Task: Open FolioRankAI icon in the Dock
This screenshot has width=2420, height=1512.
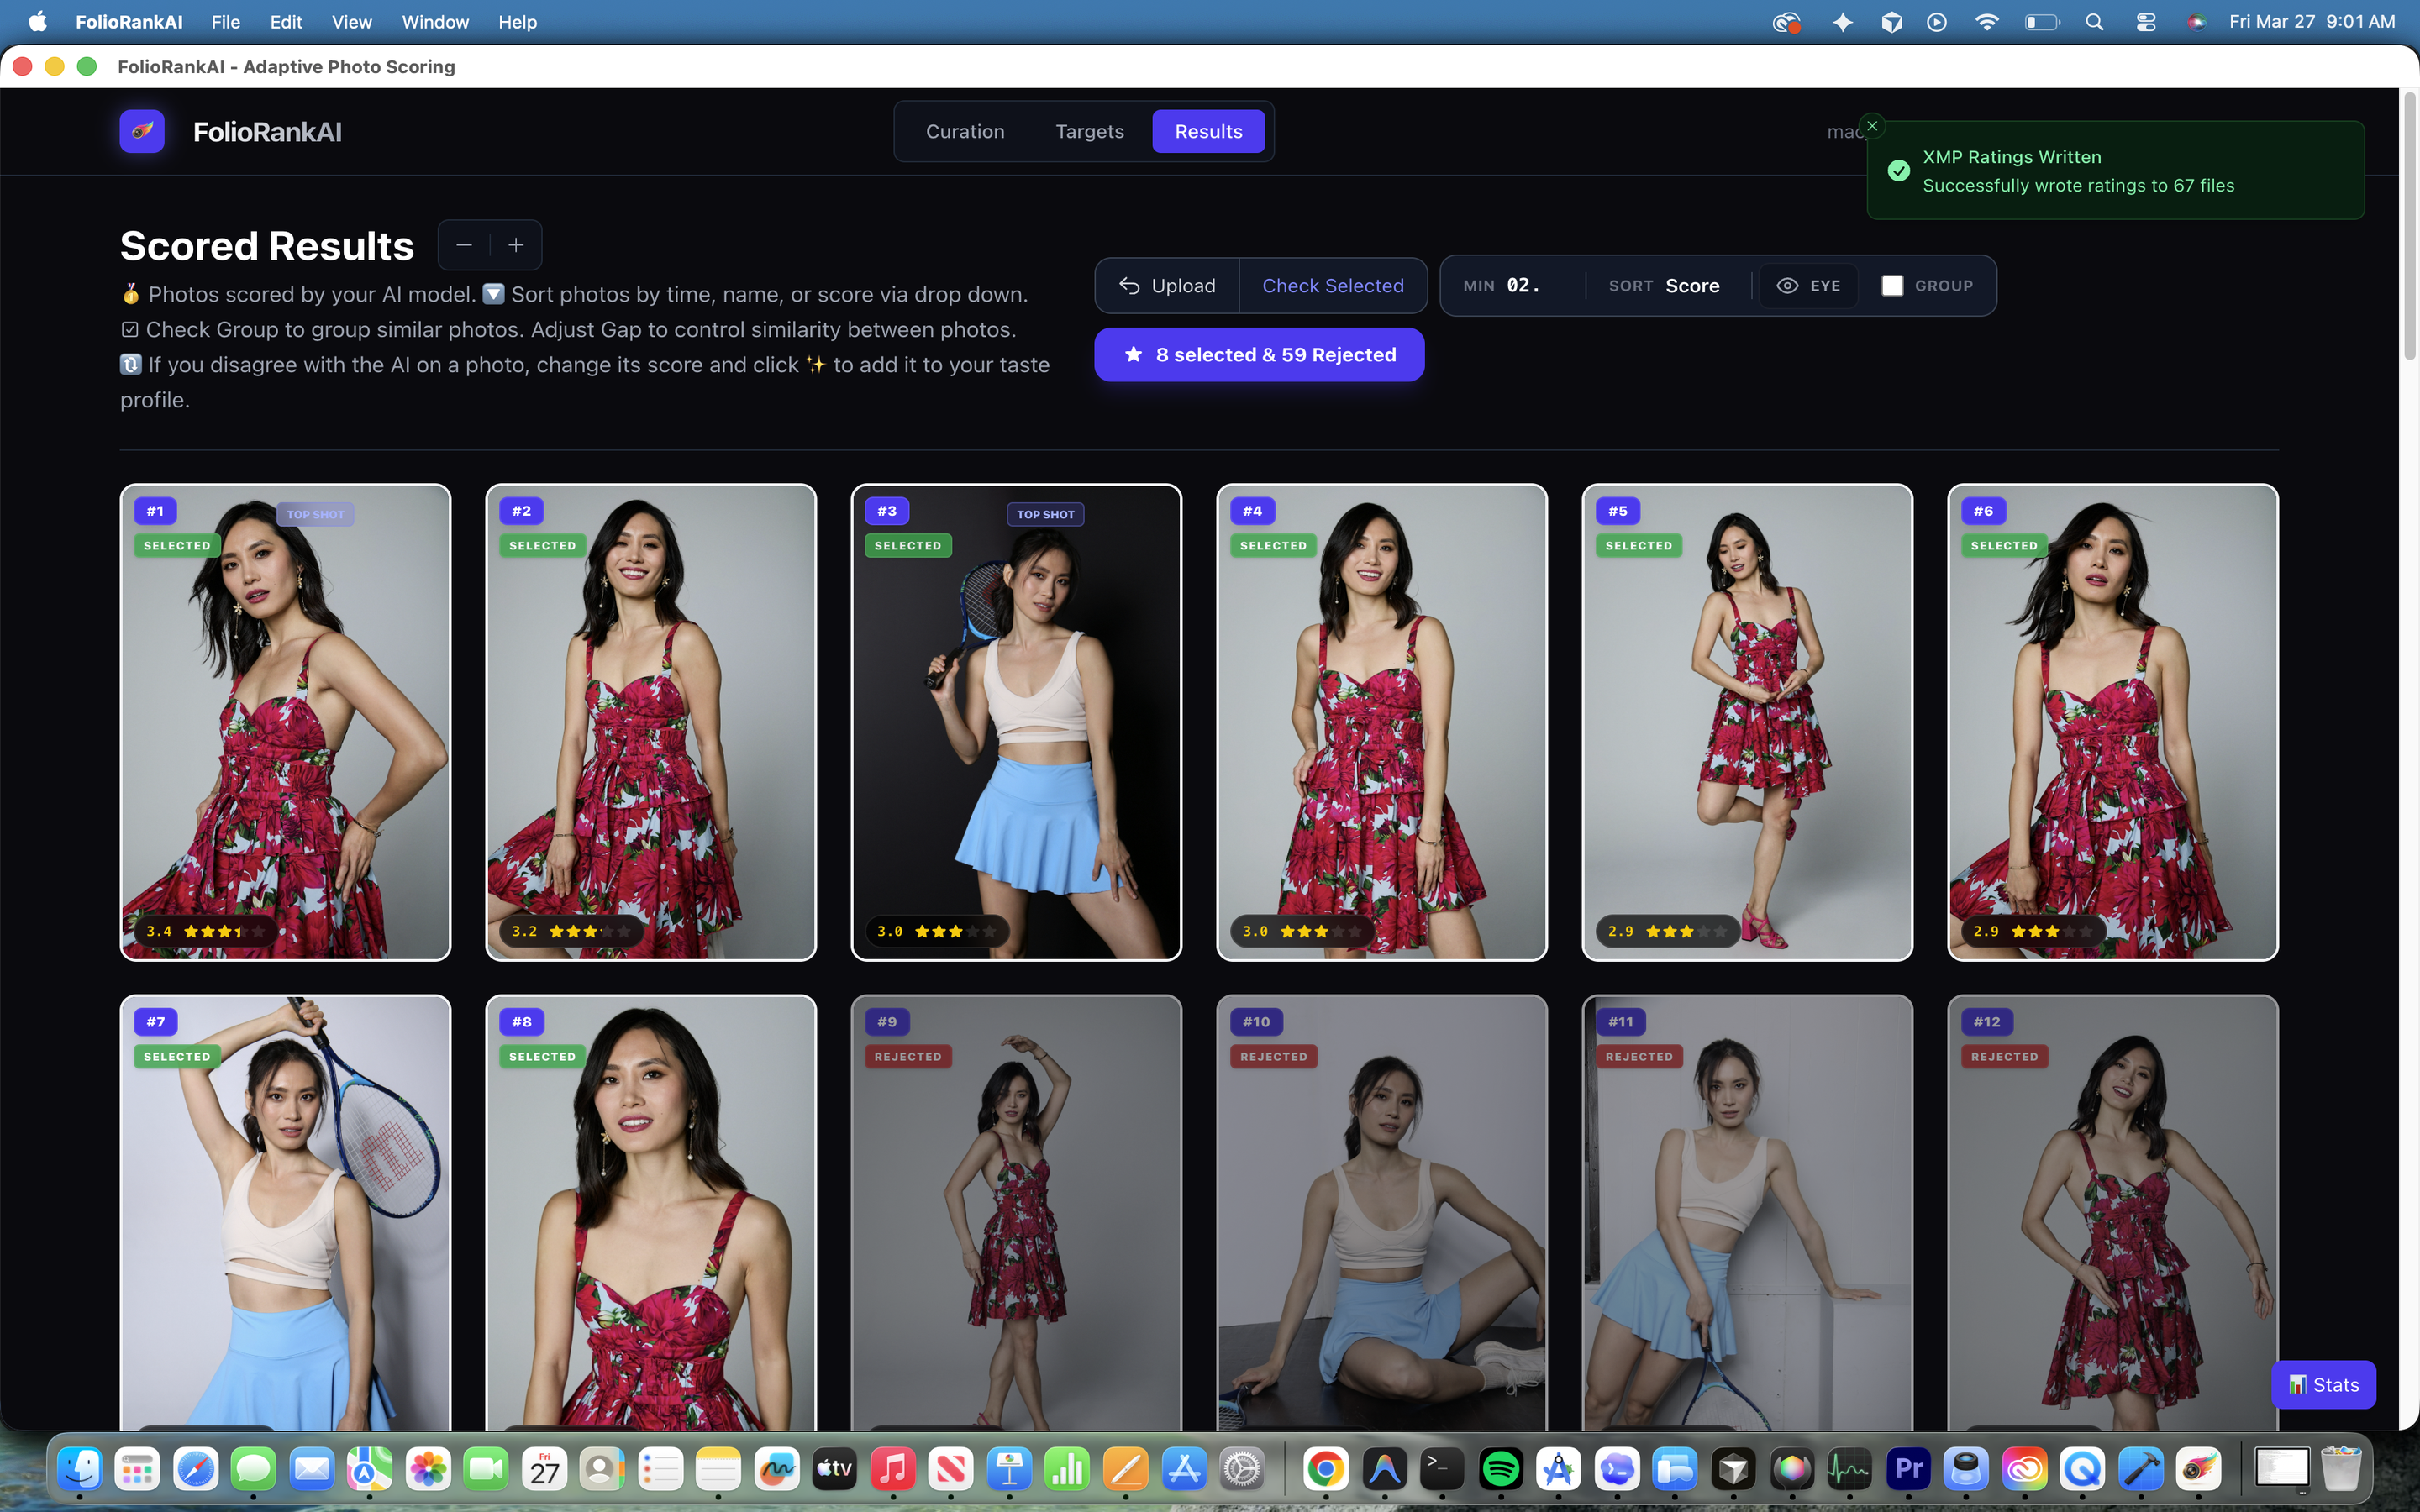Action: click(x=2198, y=1469)
